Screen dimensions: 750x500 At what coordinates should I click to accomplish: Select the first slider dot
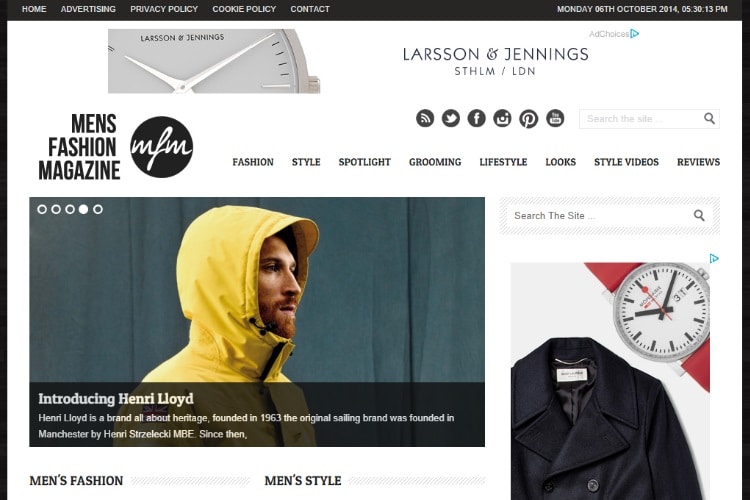click(x=42, y=209)
